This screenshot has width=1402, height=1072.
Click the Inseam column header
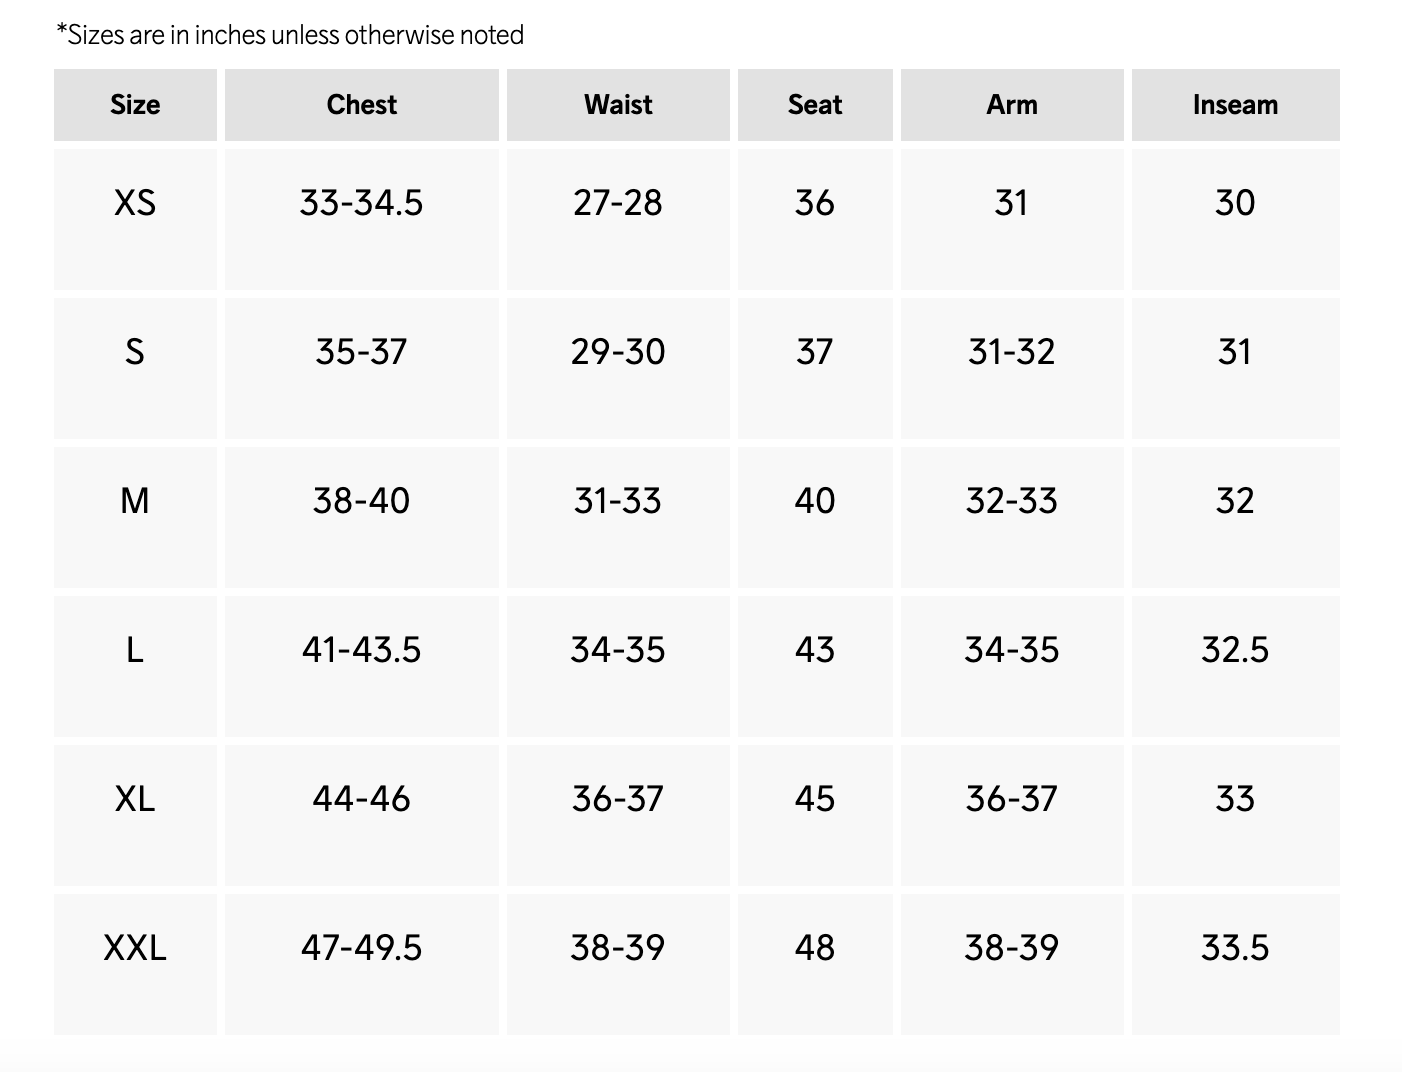tap(1235, 105)
